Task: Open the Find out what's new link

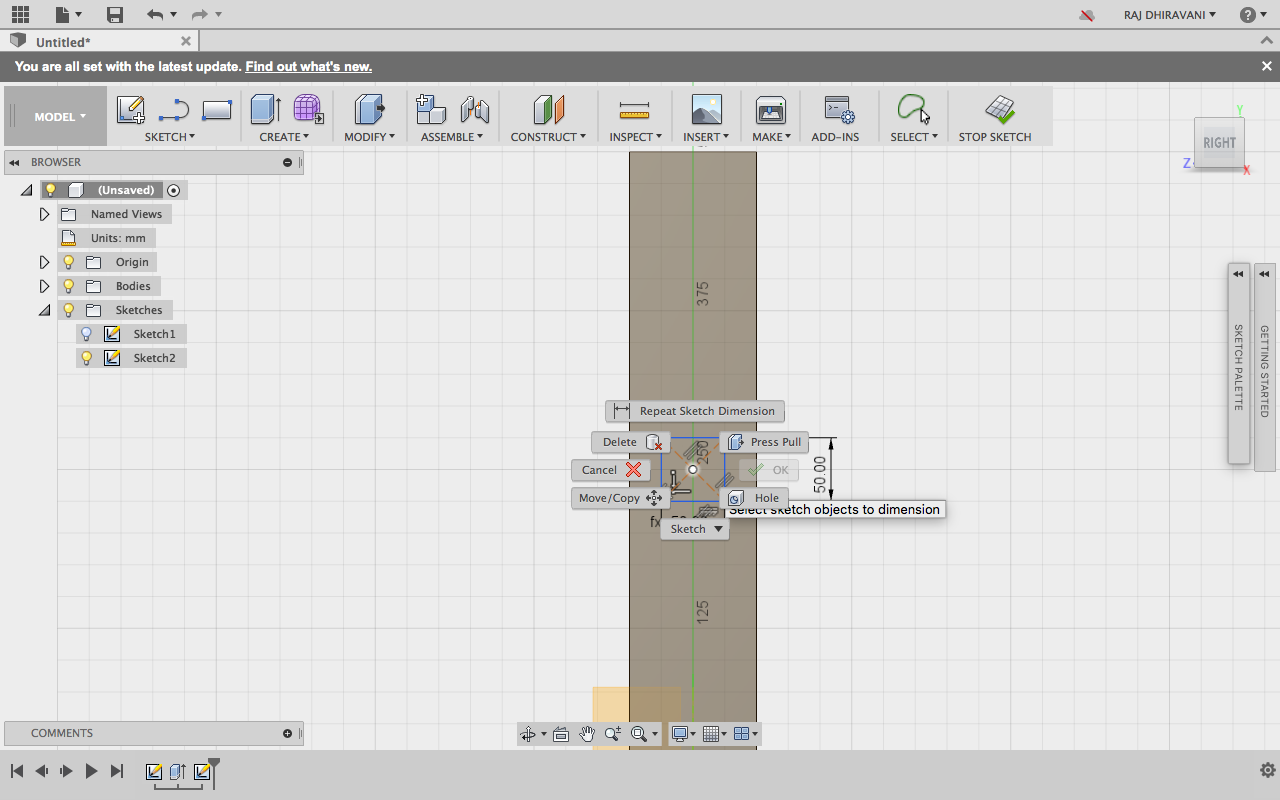Action: pyautogui.click(x=309, y=67)
